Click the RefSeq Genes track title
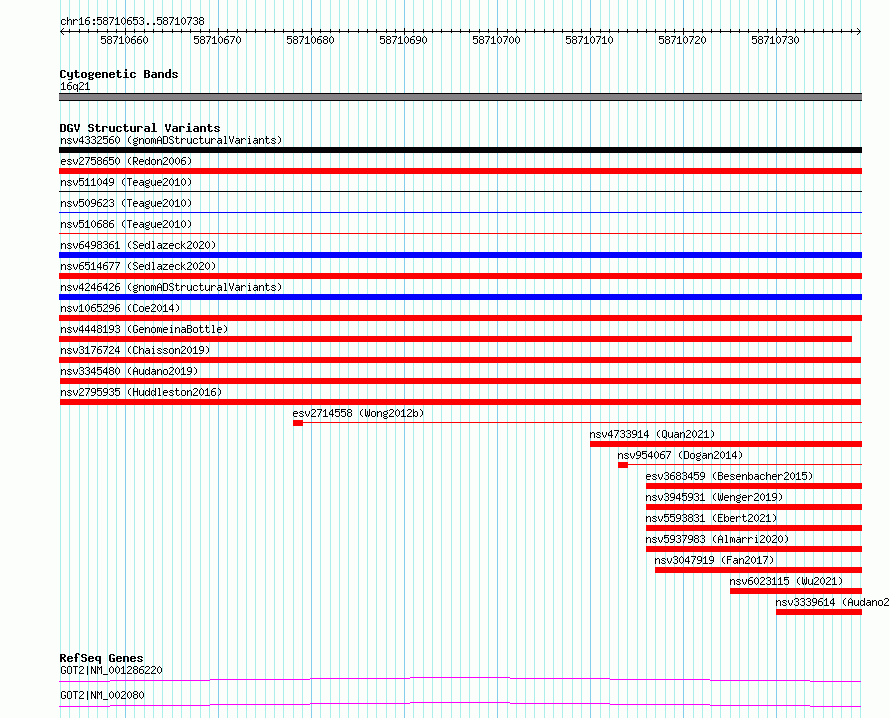Screen dimensions: 890x718 pyautogui.click(x=101, y=658)
